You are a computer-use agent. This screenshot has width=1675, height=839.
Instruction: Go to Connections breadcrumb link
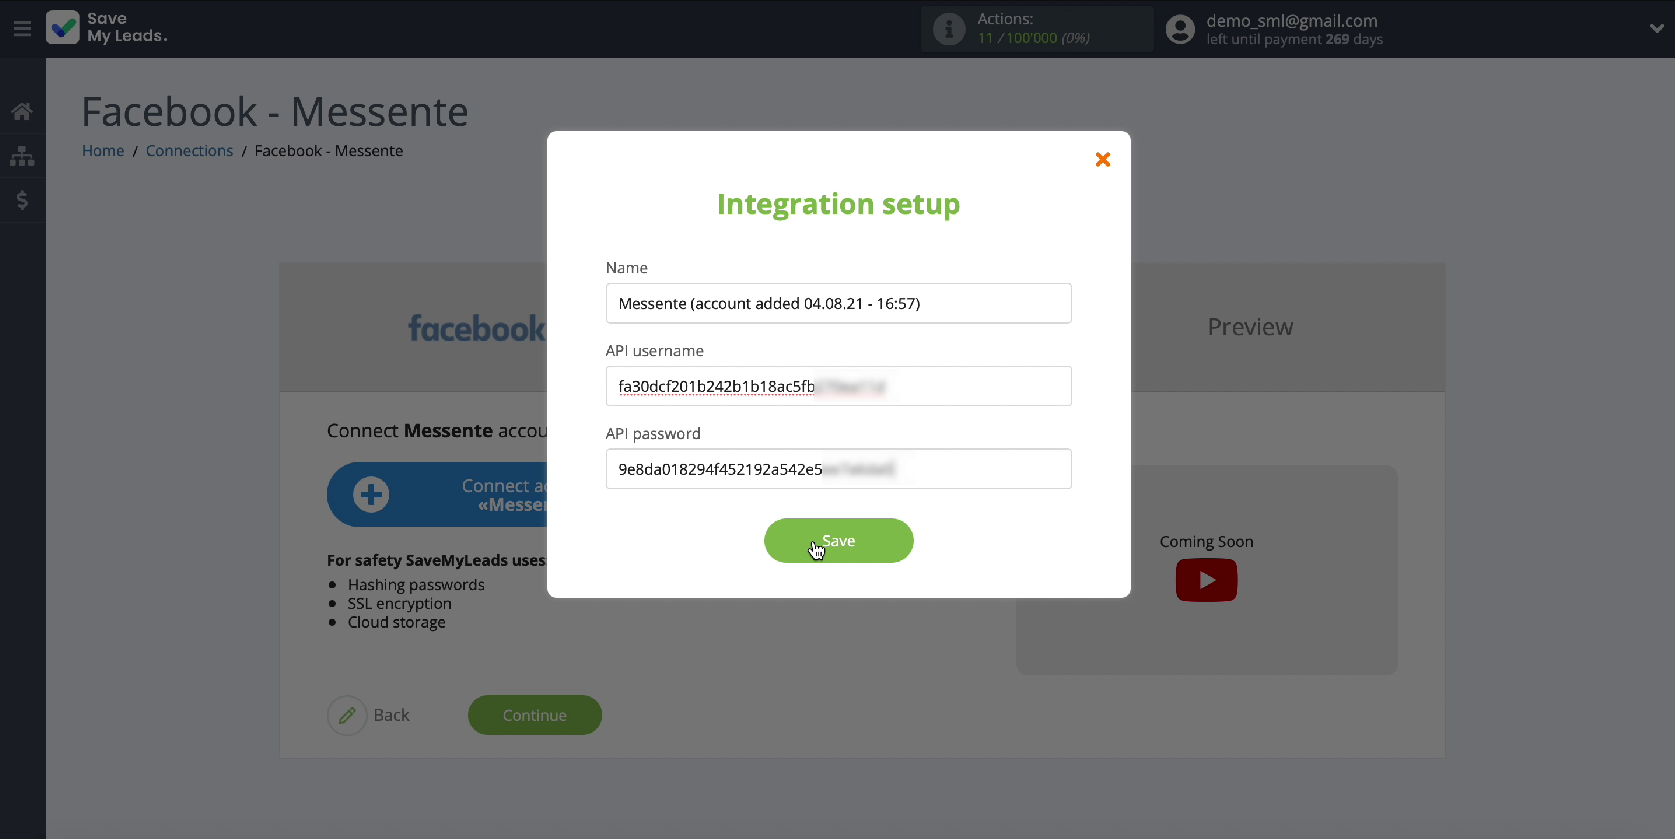[189, 151]
